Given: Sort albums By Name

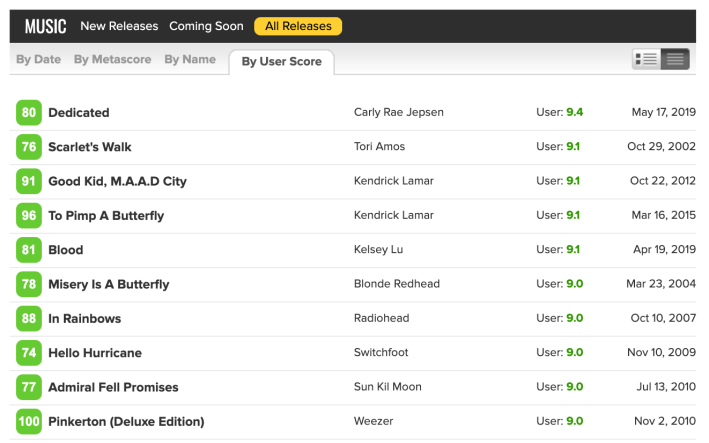Looking at the screenshot, I should point(190,60).
